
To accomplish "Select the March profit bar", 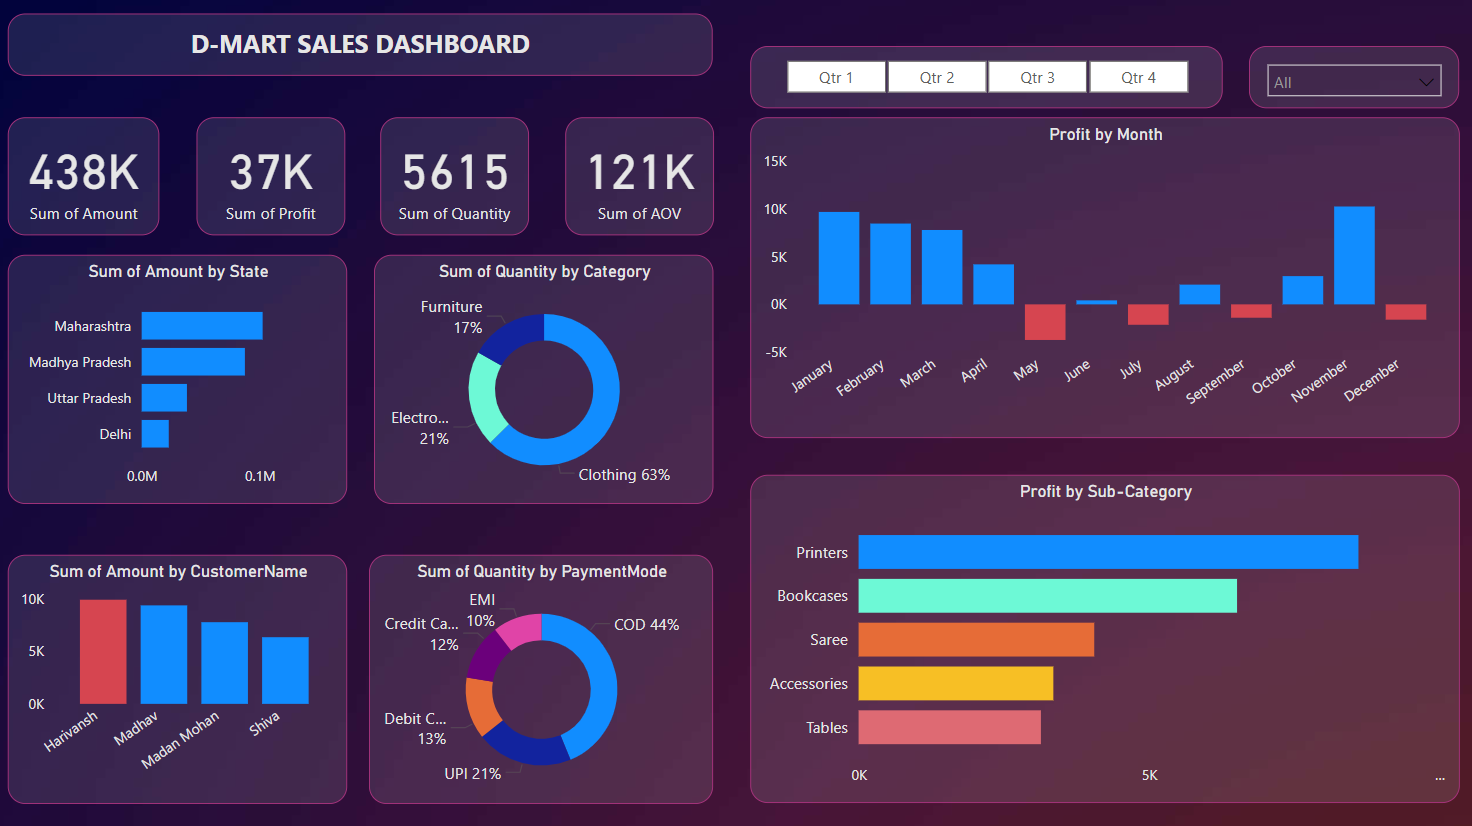I will click(x=942, y=267).
